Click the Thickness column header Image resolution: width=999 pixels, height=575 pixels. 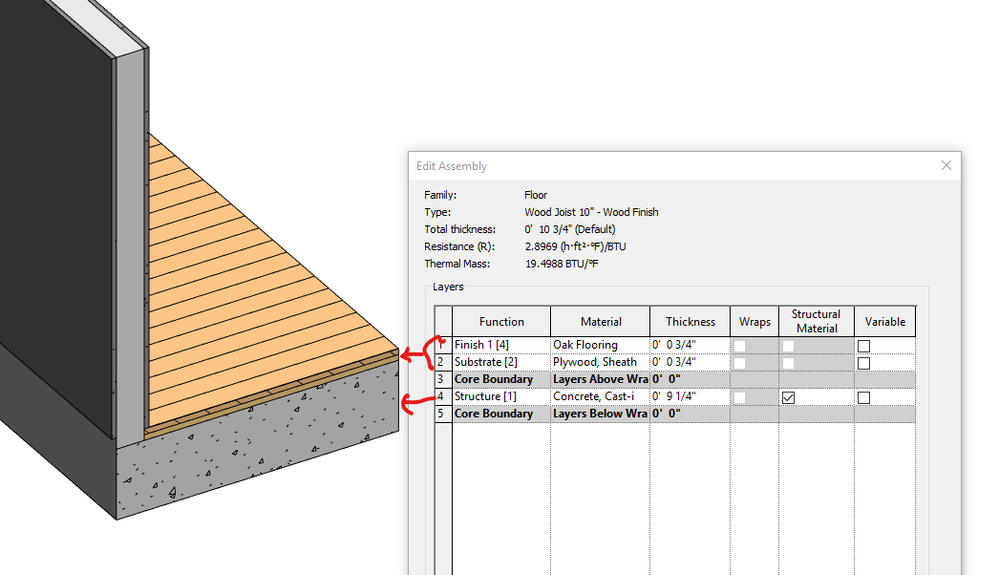[x=690, y=322]
